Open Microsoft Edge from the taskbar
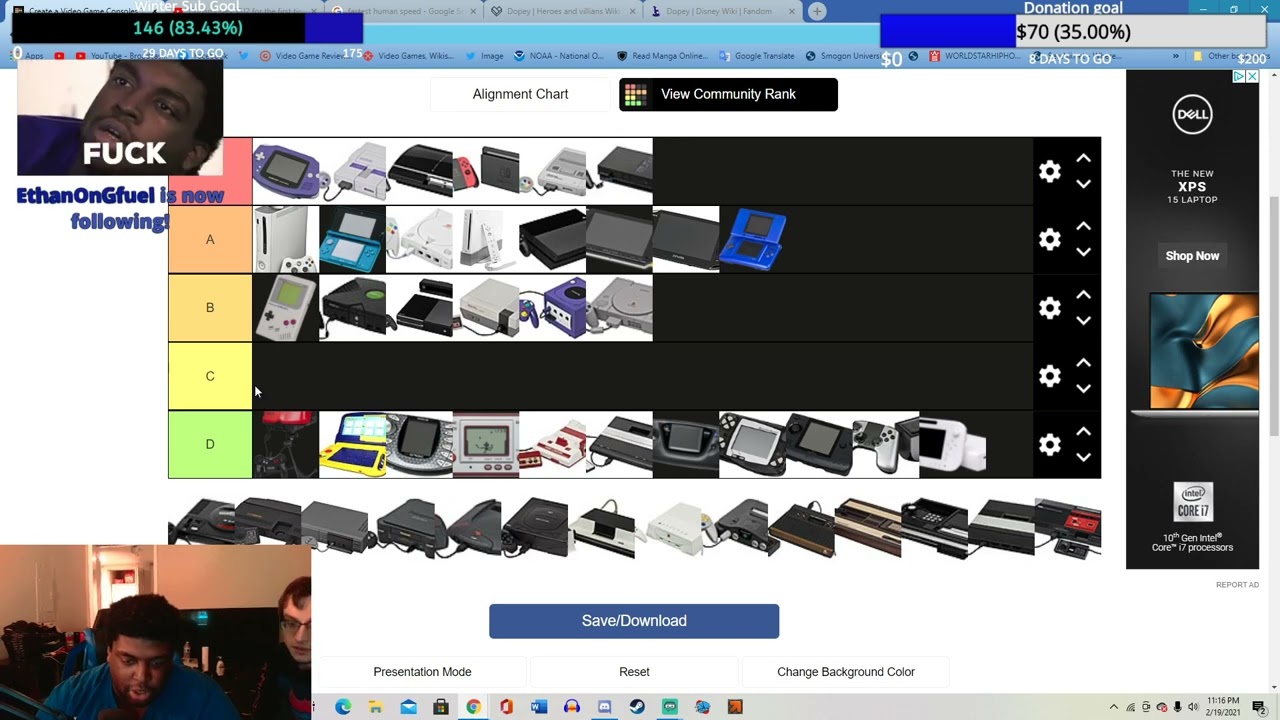Image resolution: width=1280 pixels, height=720 pixels. pos(343,707)
